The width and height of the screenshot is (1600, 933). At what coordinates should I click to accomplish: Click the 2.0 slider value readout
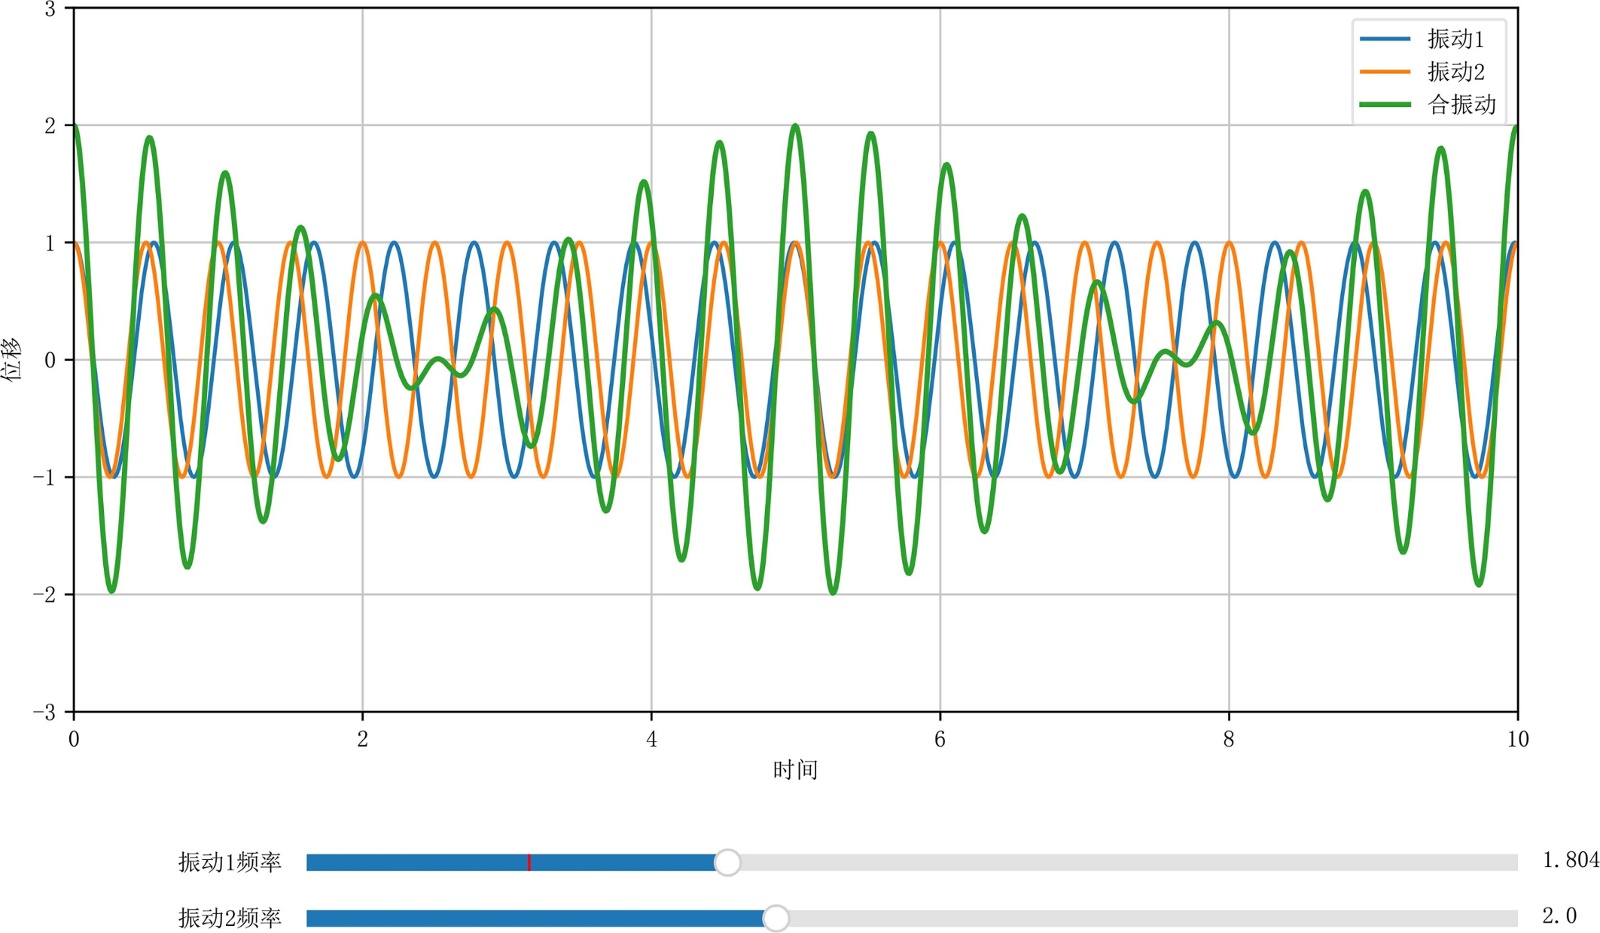pos(1559,916)
